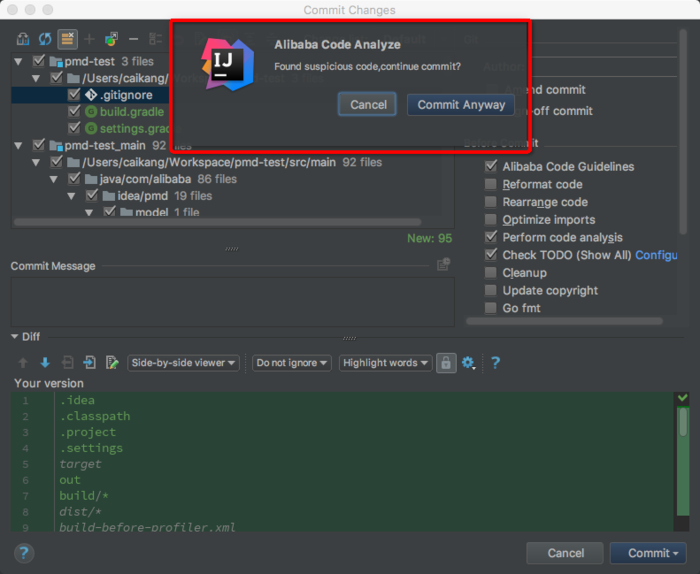700x574 pixels.
Task: Click the Show Diff toolbar icon
Action: 23,39
